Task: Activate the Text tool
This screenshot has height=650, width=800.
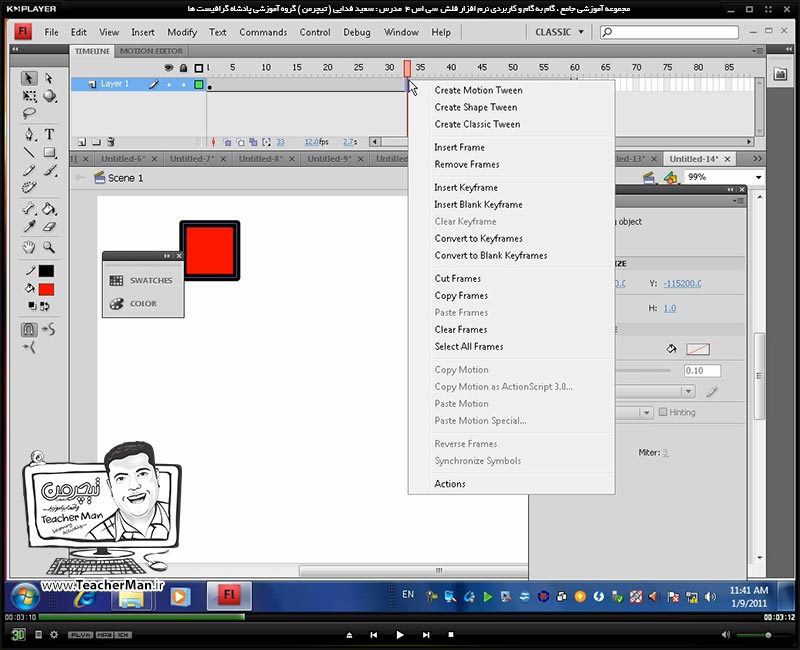Action: pyautogui.click(x=49, y=134)
